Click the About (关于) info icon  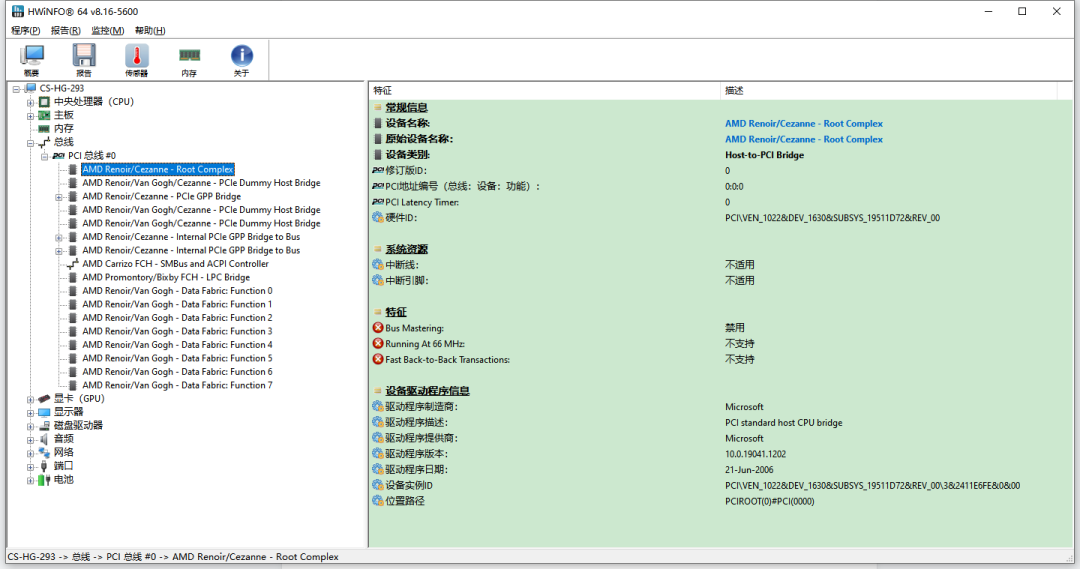[241, 60]
